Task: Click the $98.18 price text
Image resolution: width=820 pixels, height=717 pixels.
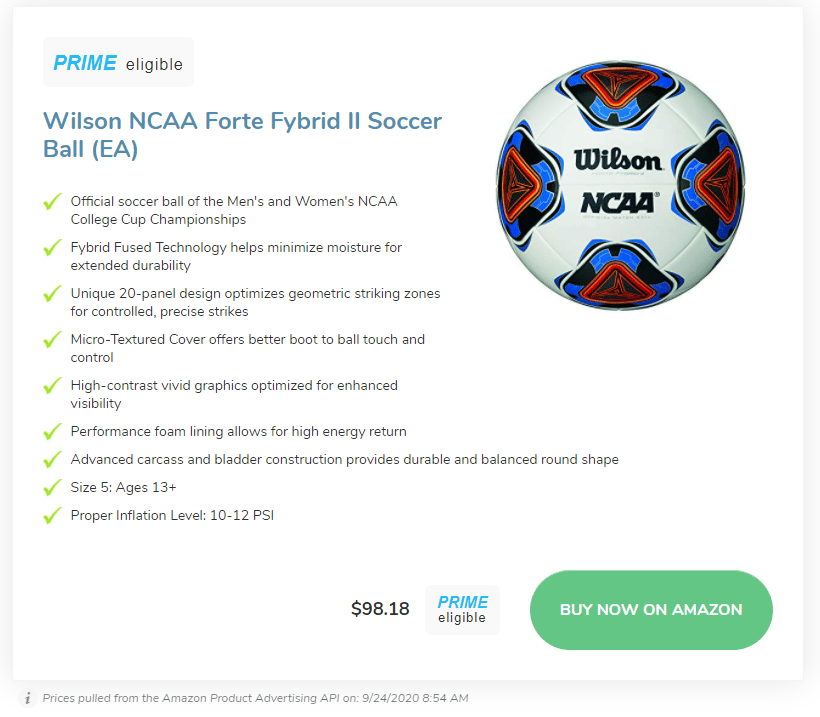Action: (x=380, y=609)
